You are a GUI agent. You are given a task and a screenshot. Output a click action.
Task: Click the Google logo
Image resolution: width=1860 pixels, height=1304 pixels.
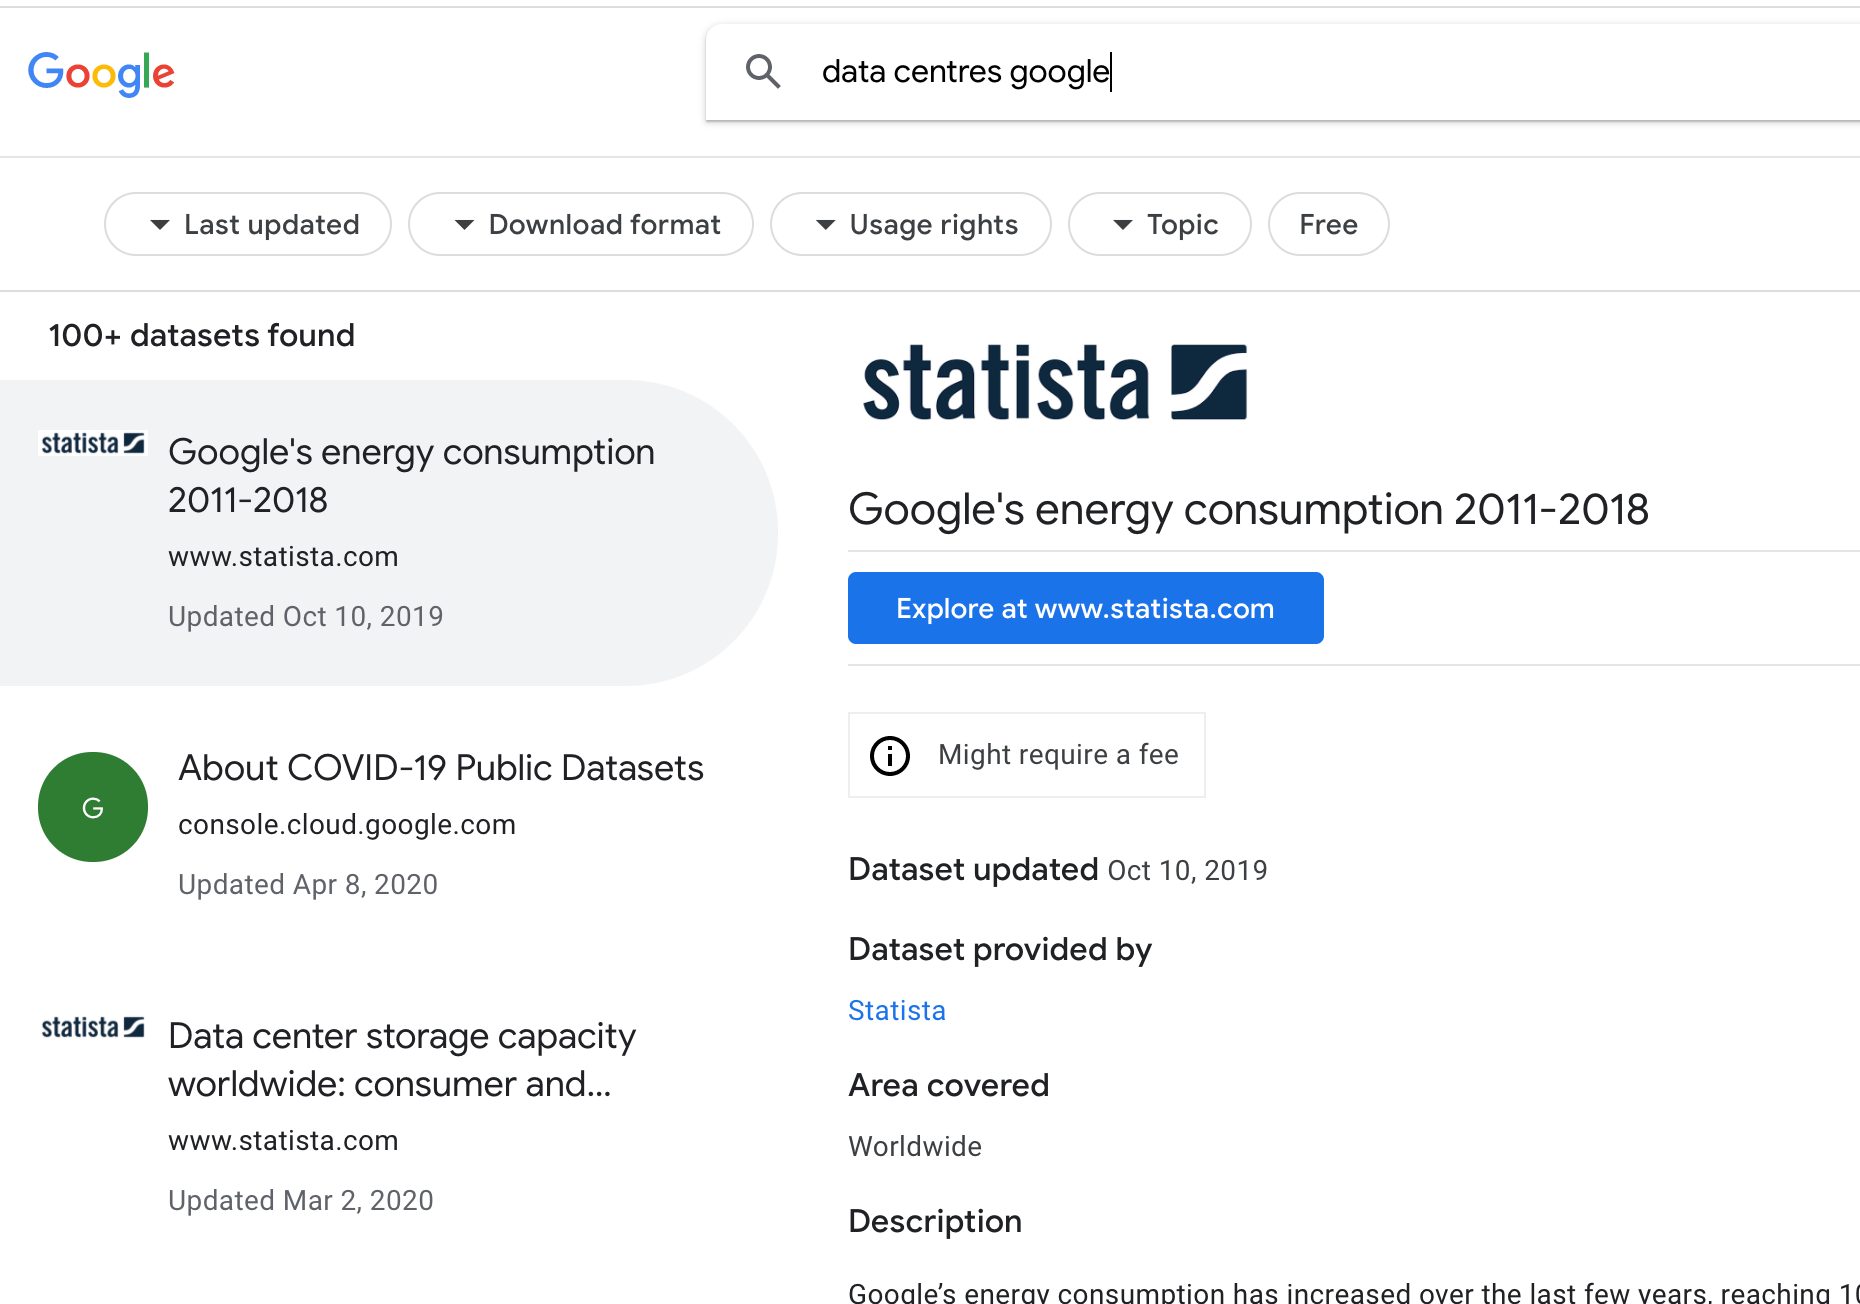pyautogui.click(x=101, y=73)
